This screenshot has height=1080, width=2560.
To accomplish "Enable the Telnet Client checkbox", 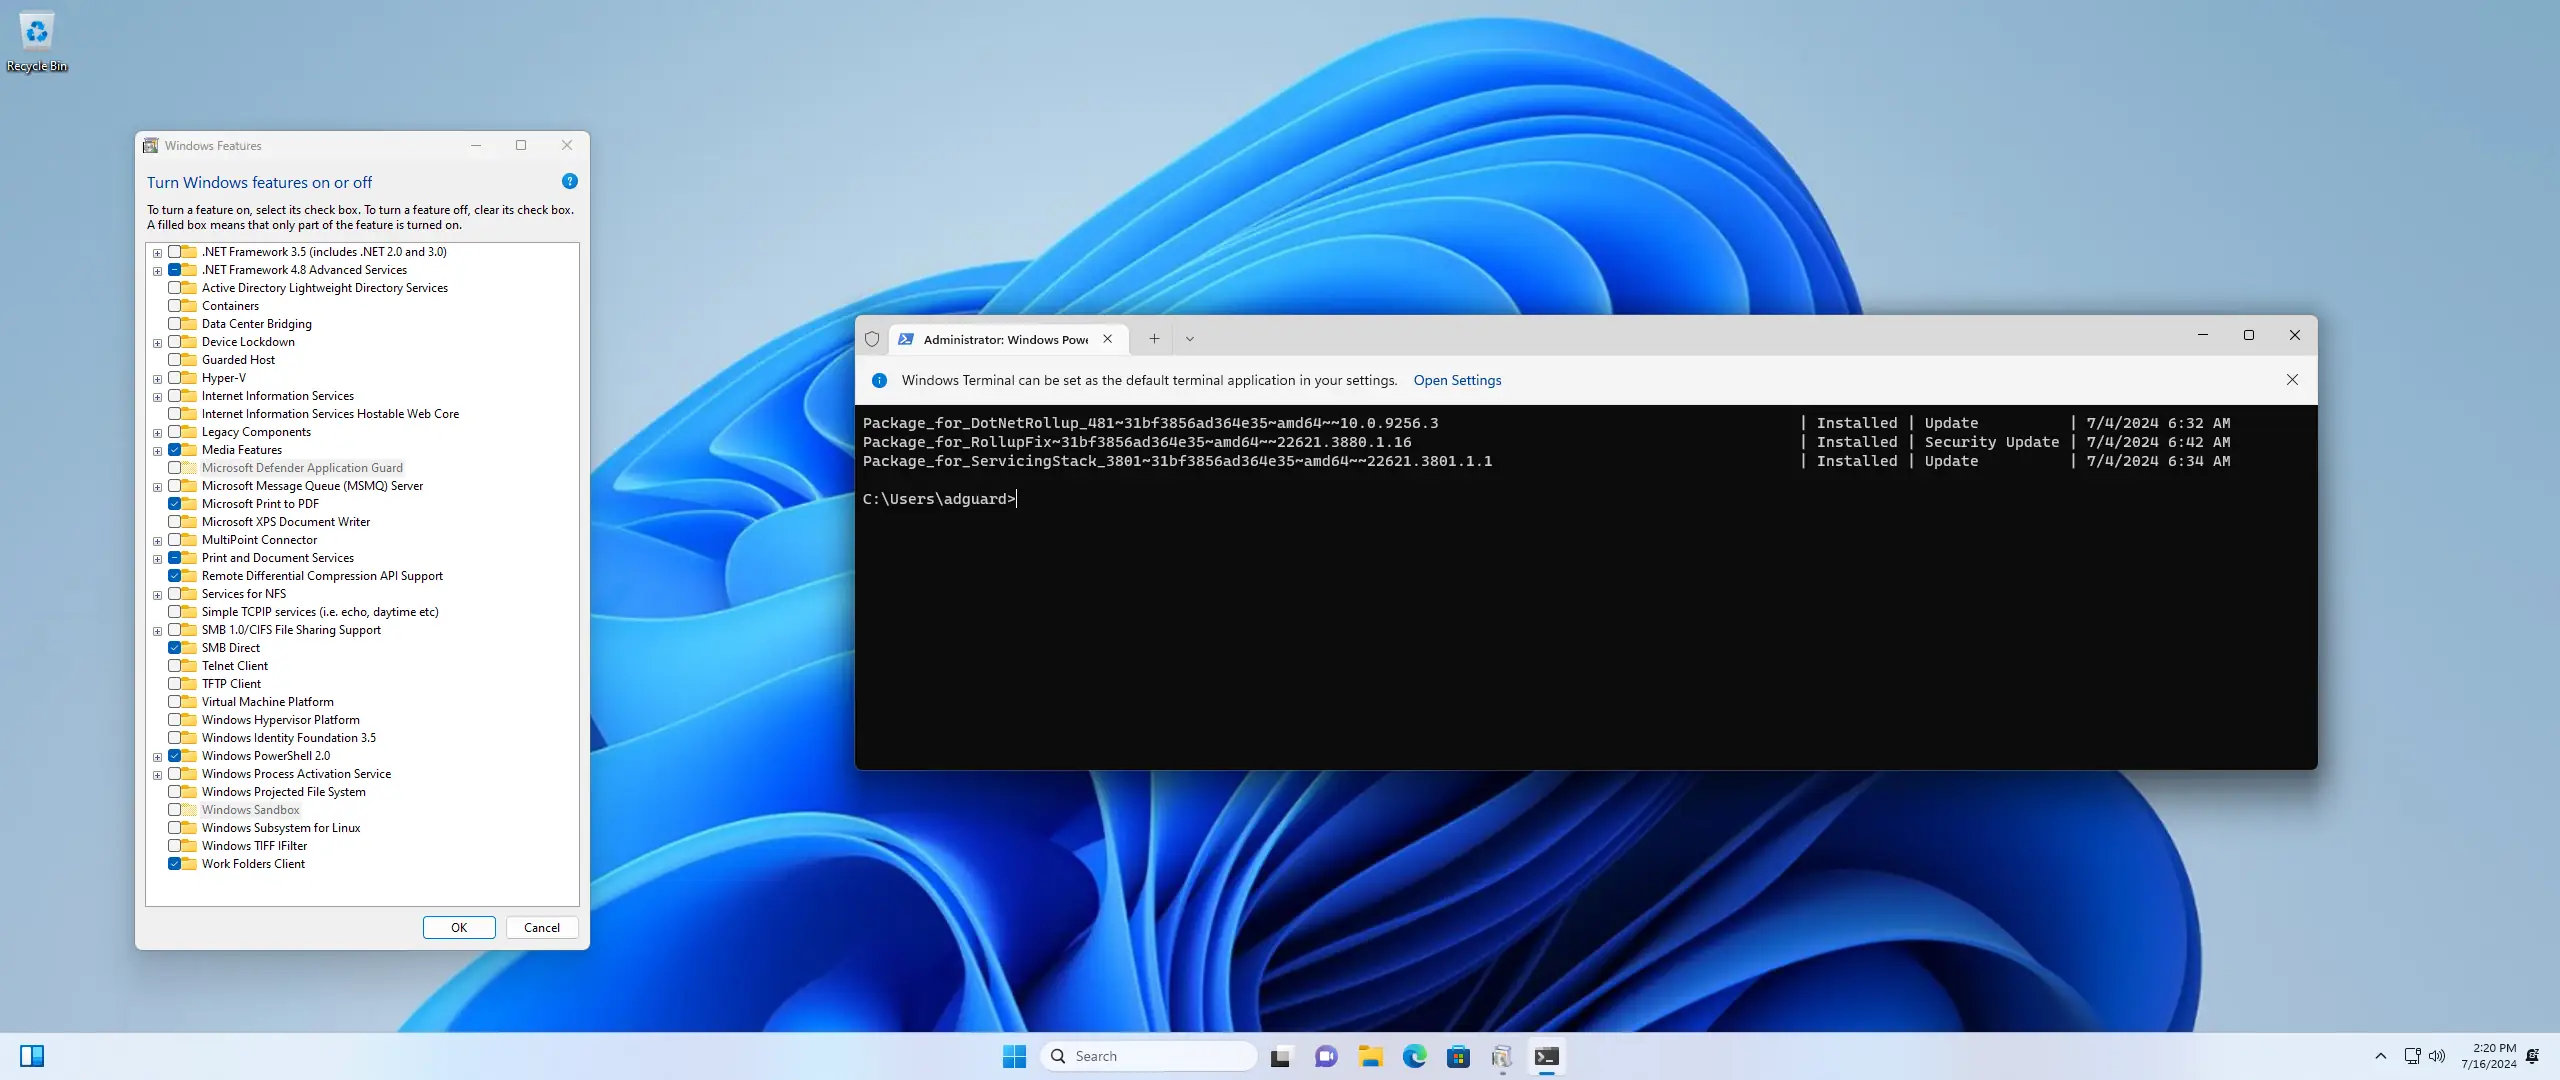I will coord(175,666).
